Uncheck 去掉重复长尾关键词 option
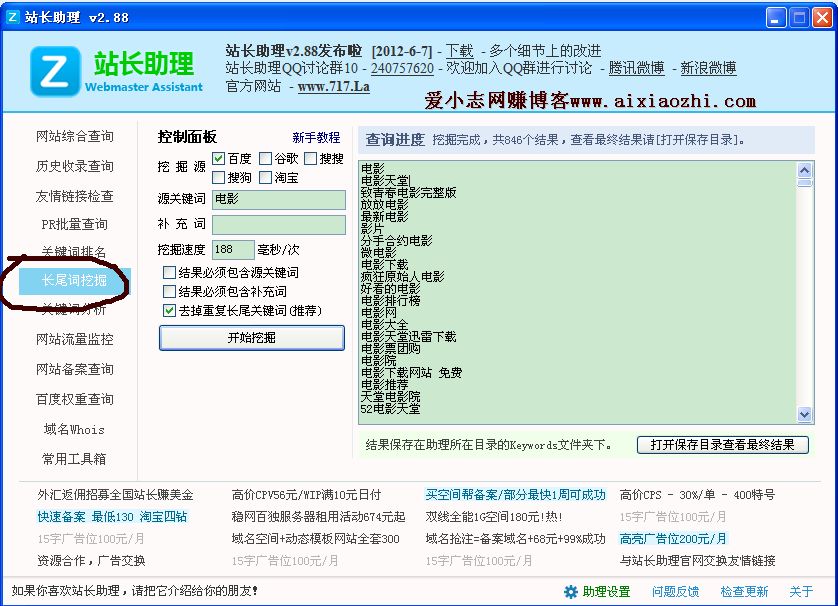This screenshot has width=838, height=606. click(169, 310)
